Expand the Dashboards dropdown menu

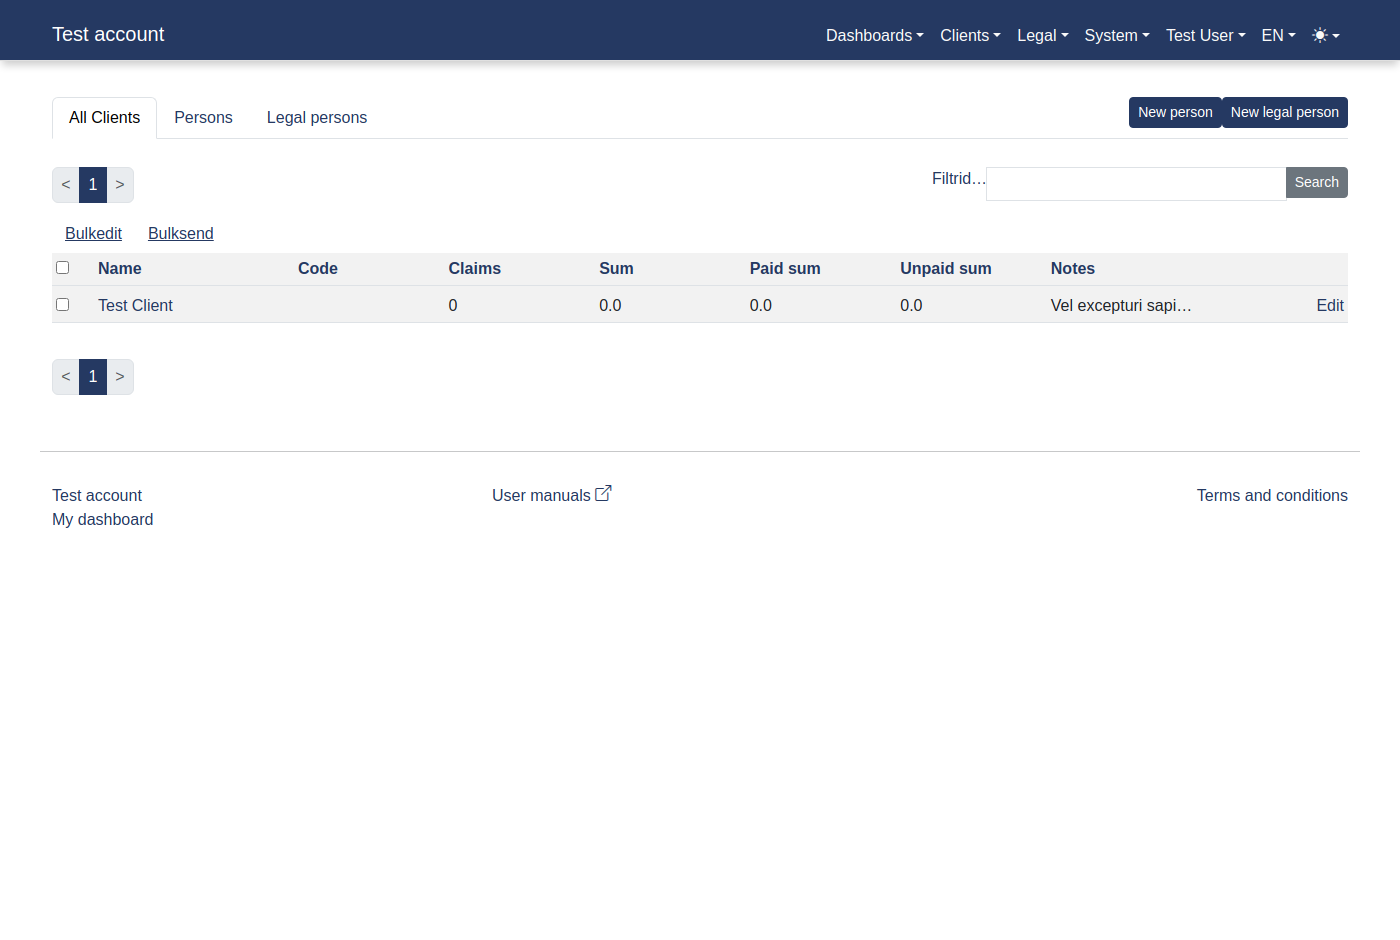[874, 36]
